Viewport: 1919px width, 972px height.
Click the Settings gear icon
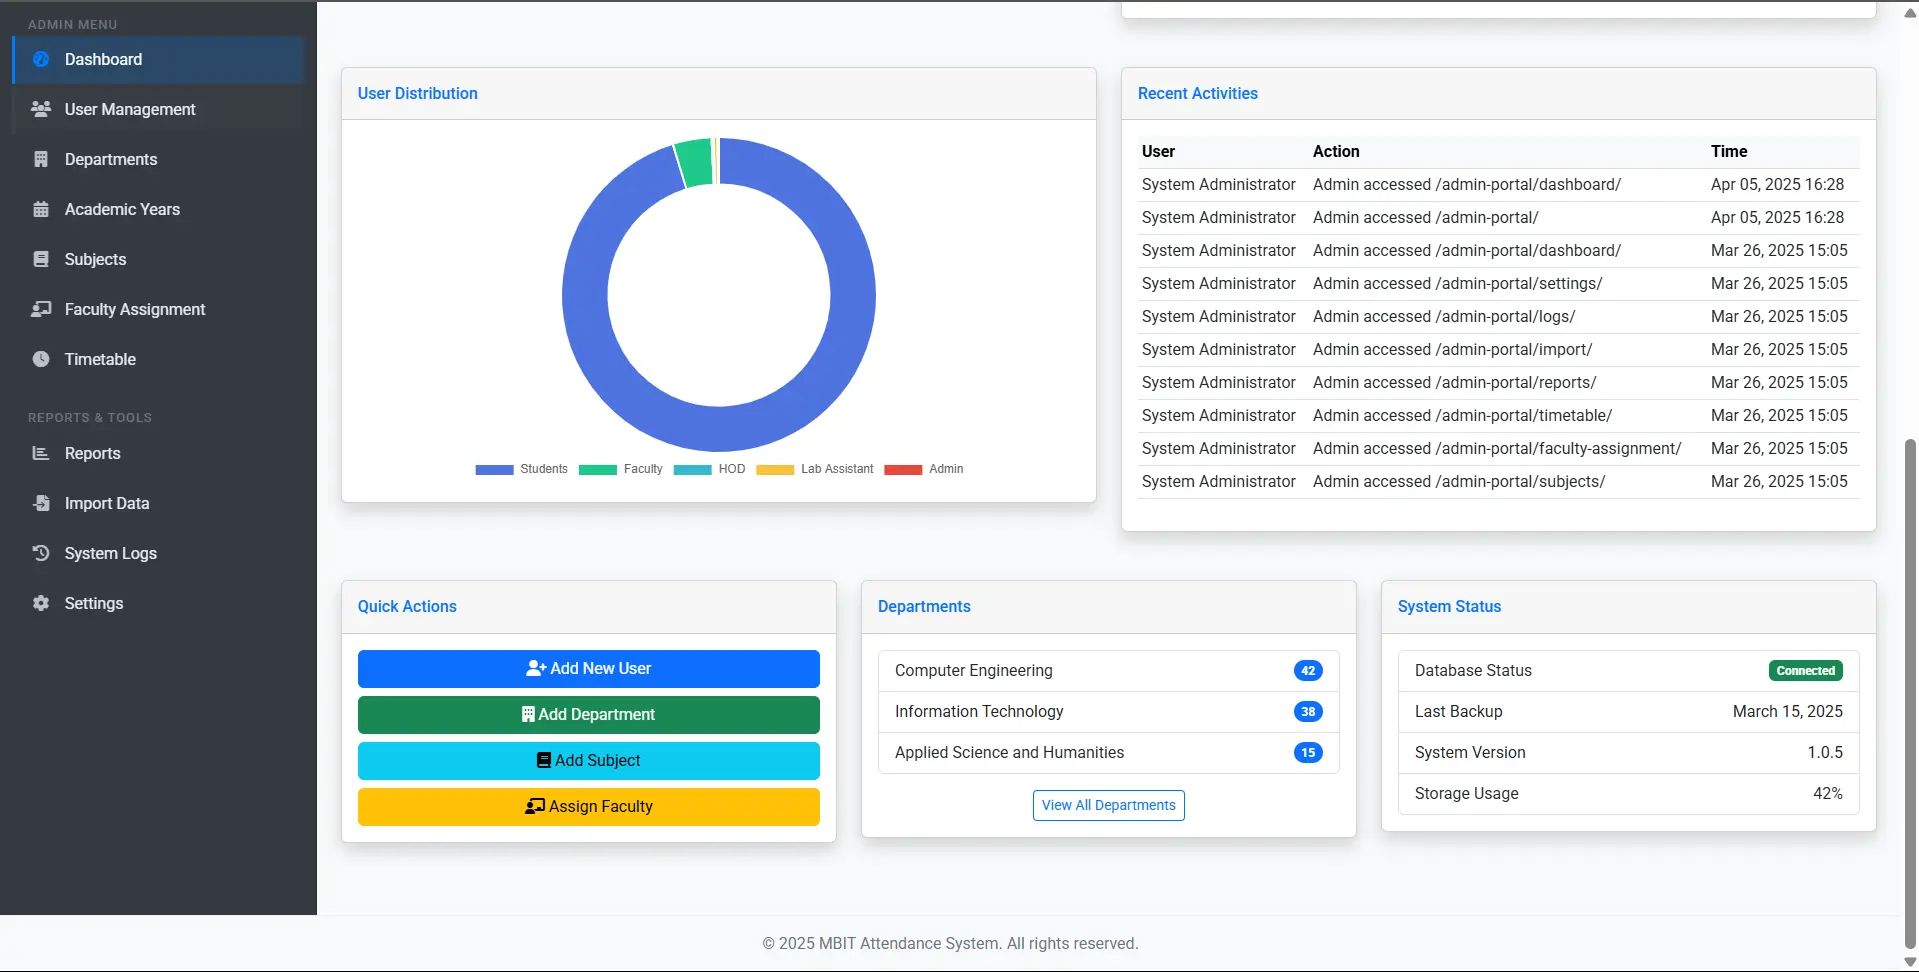tap(41, 603)
